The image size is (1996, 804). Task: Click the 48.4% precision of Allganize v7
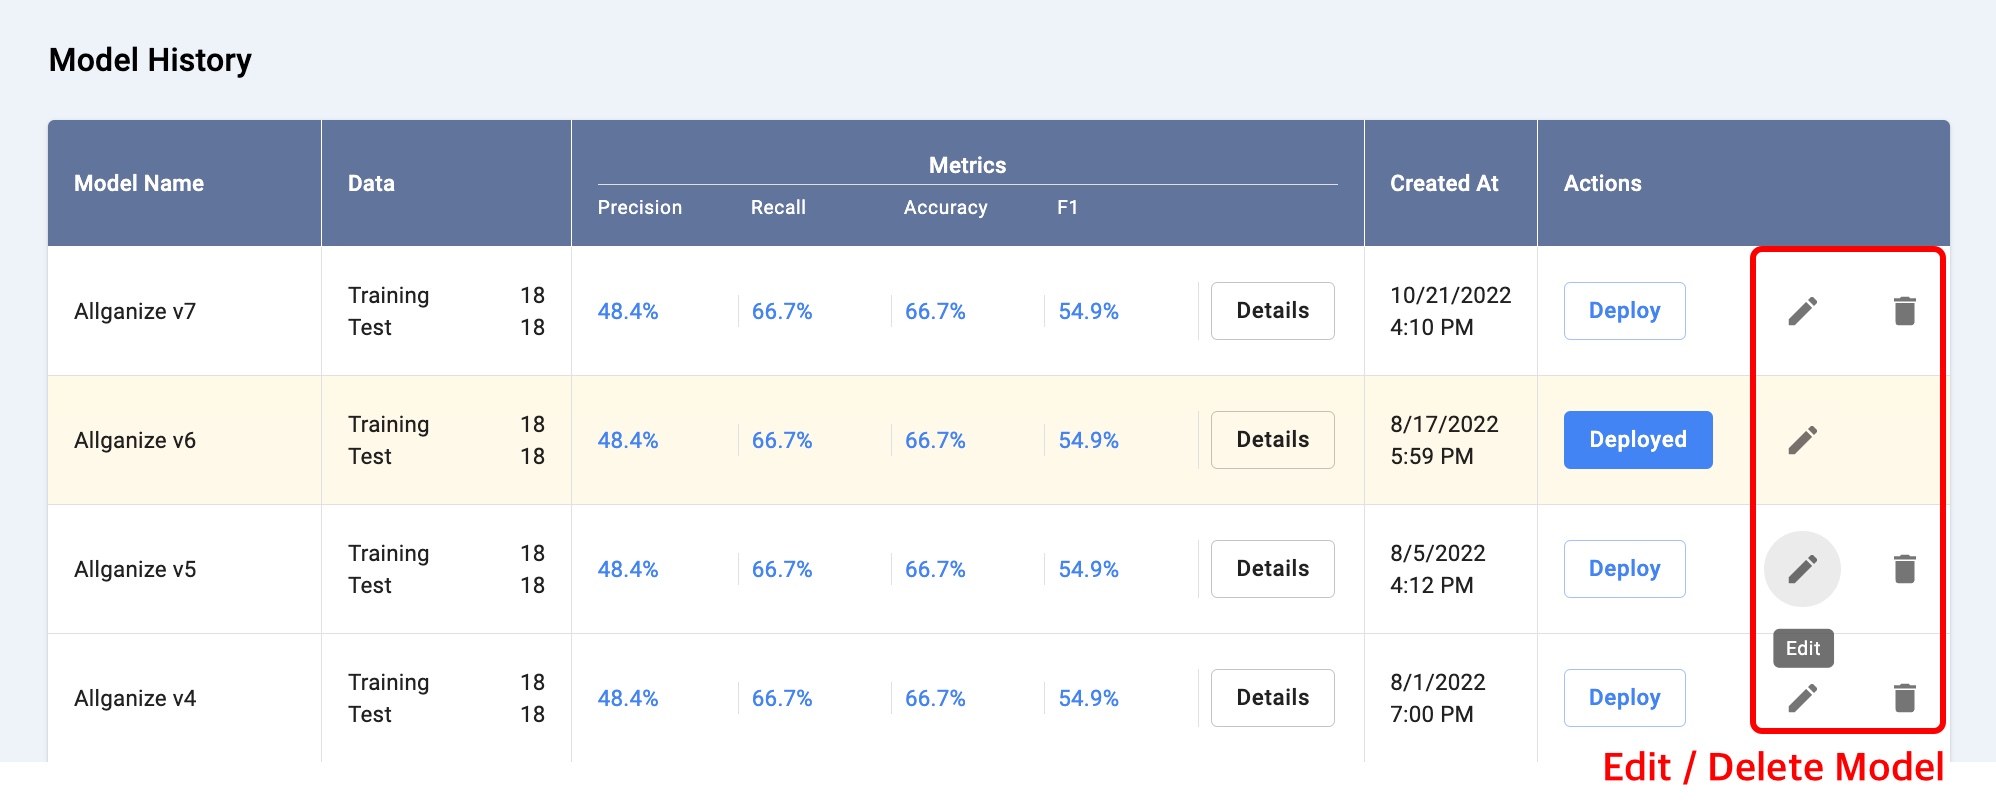628,312
